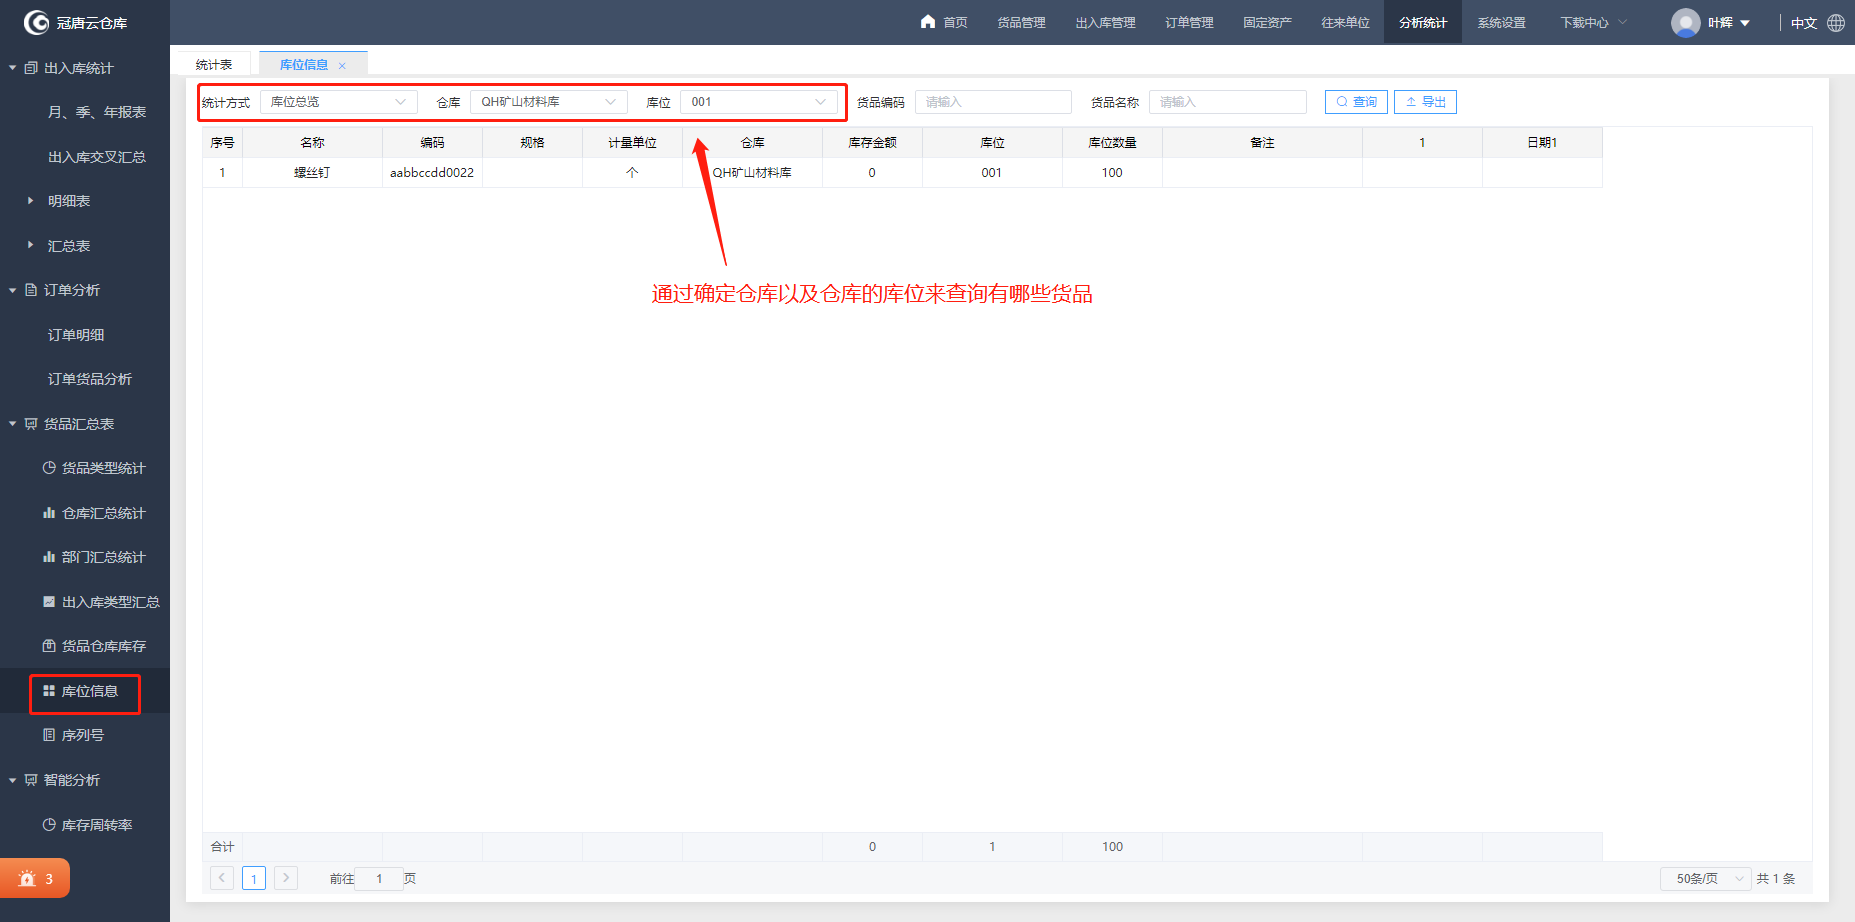The image size is (1855, 922).
Task: Click the 仓库汇总统计 bar chart icon
Action: (x=49, y=513)
